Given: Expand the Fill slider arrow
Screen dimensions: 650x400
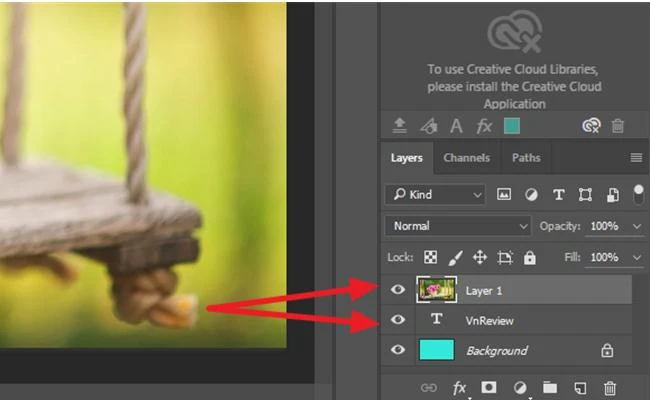Looking at the screenshot, I should coord(637,258).
